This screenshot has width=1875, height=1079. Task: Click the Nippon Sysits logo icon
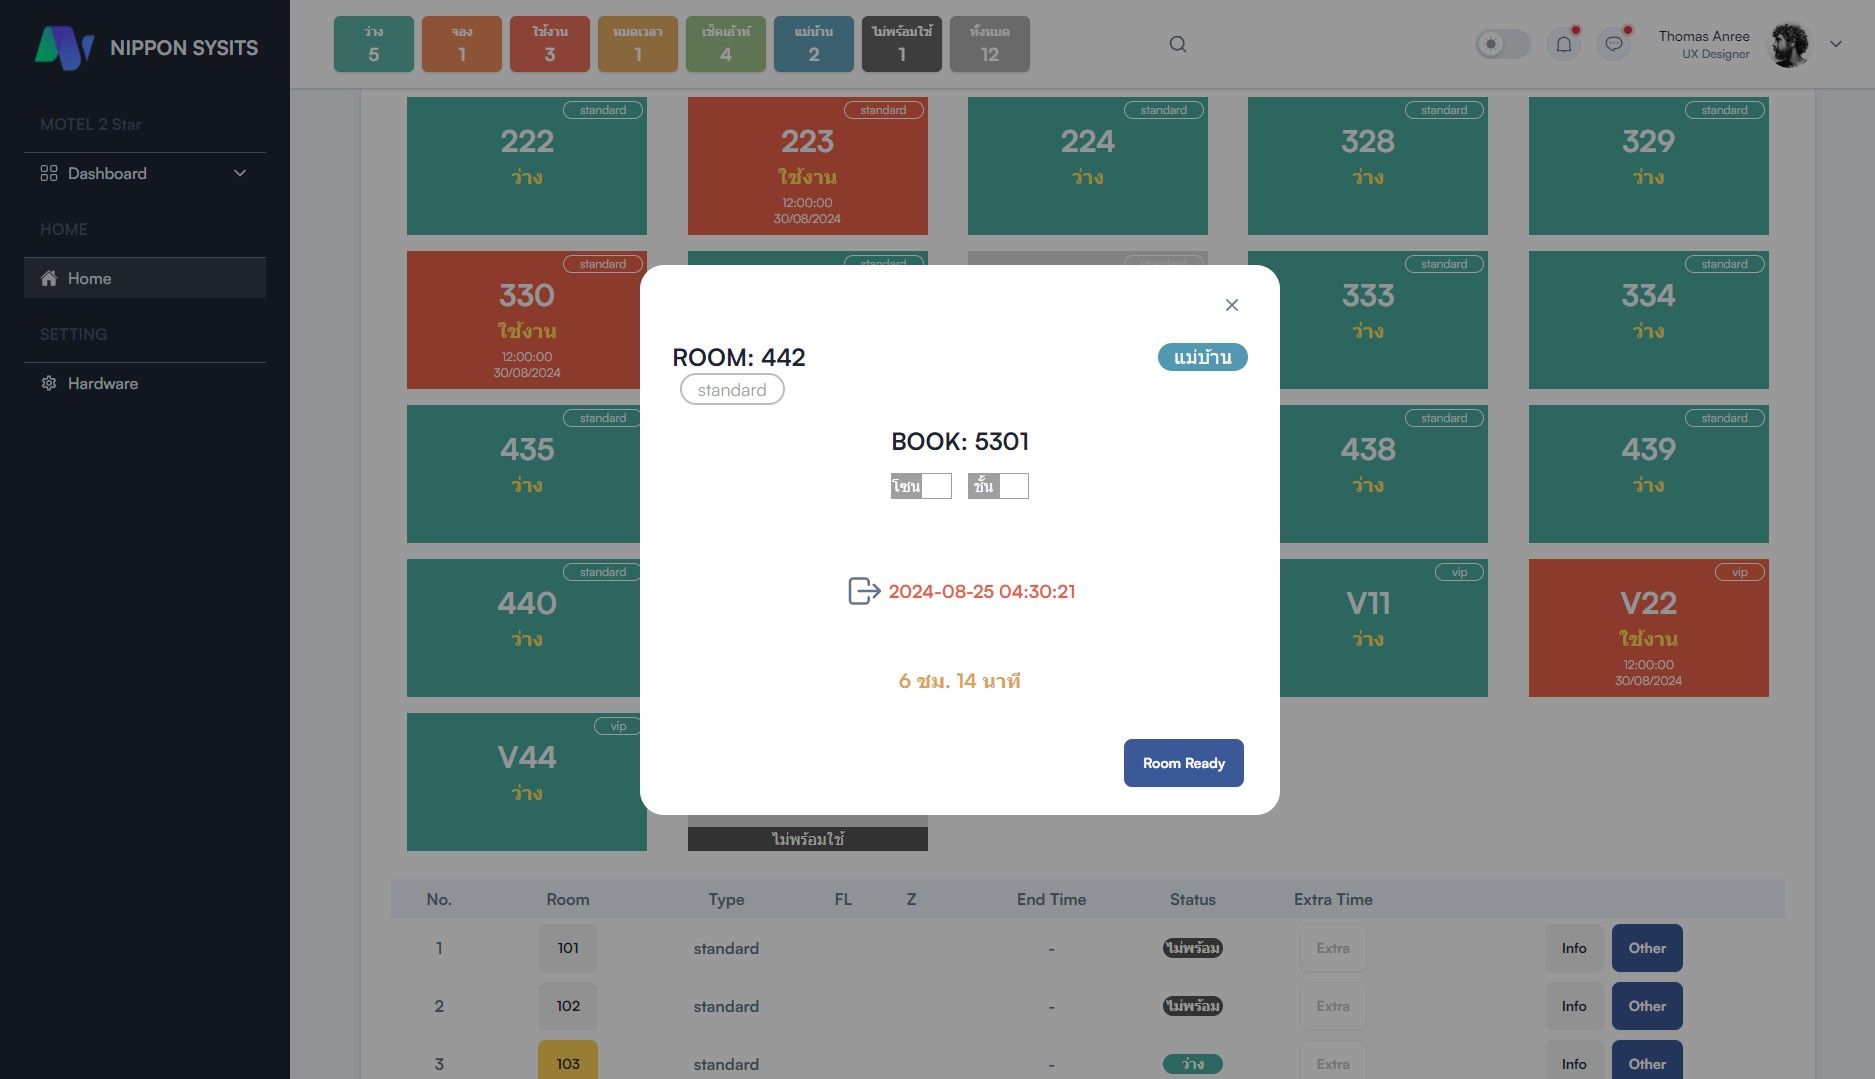[64, 47]
